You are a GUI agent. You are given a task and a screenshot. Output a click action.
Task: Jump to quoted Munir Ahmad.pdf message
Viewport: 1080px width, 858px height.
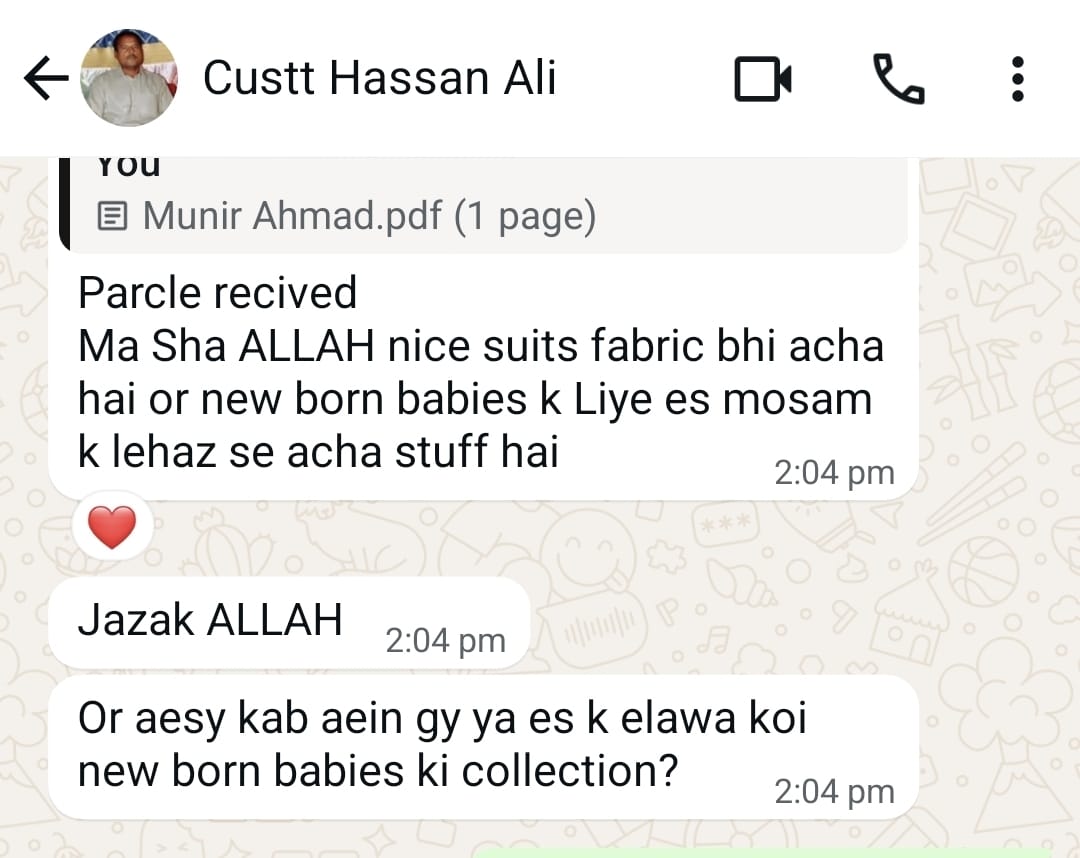tap(369, 216)
